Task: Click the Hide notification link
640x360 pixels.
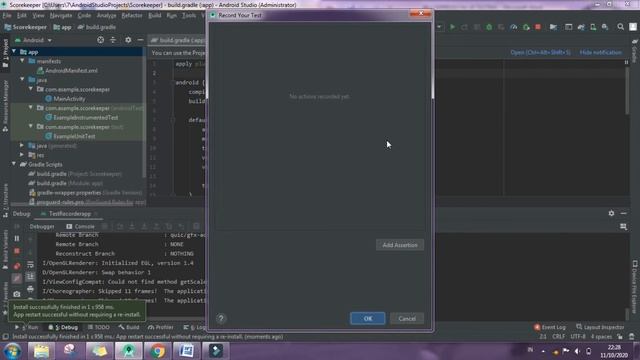Action: pyautogui.click(x=600, y=53)
